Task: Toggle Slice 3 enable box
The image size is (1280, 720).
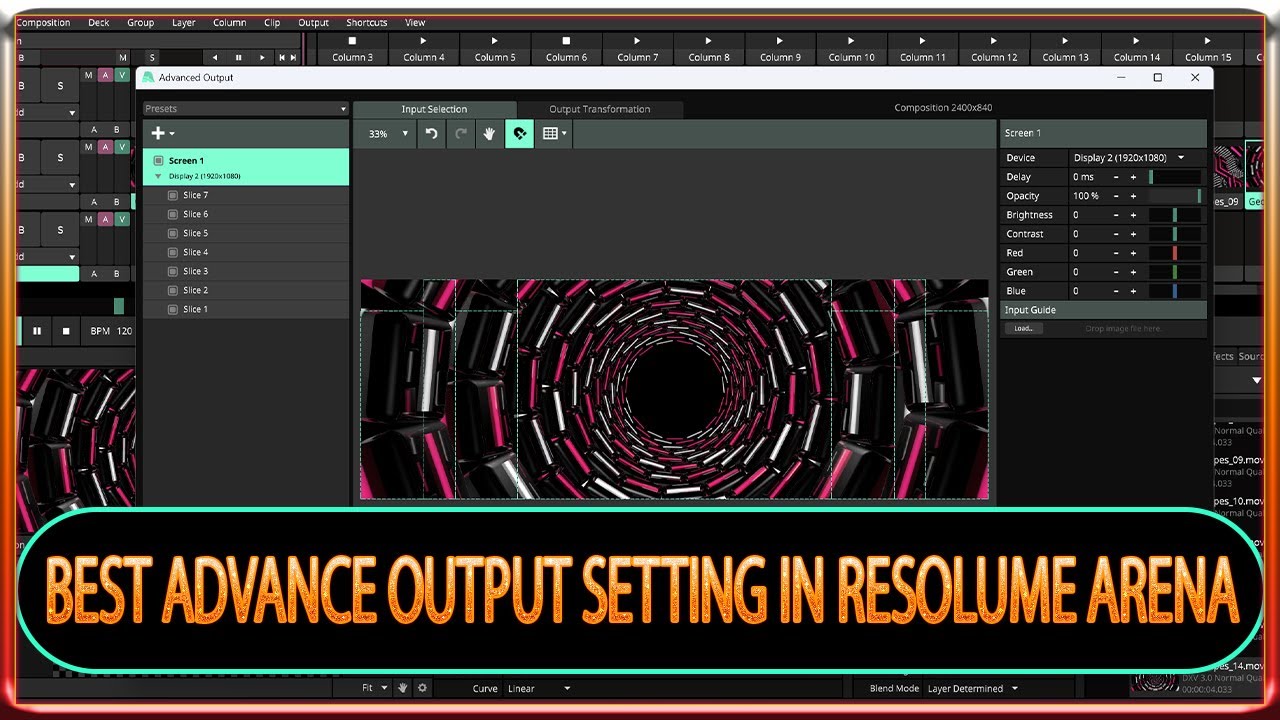Action: (x=173, y=272)
